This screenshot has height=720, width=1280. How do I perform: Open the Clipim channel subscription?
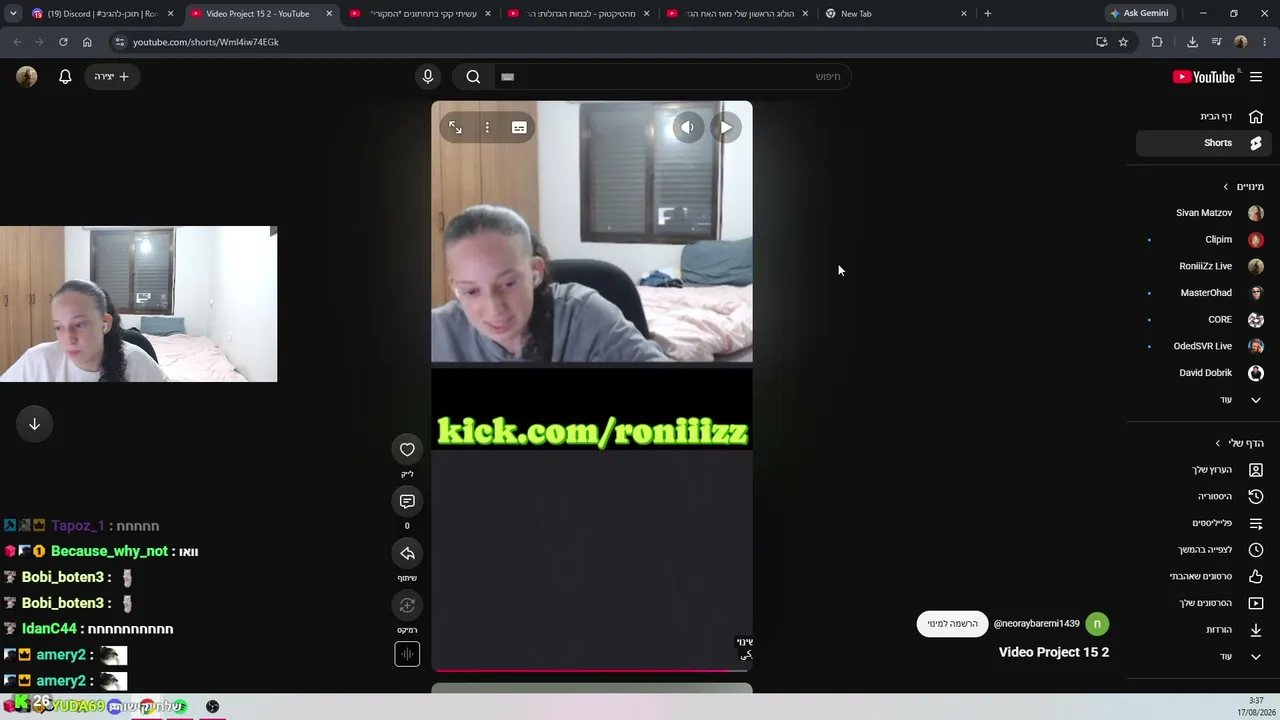[1203, 240]
